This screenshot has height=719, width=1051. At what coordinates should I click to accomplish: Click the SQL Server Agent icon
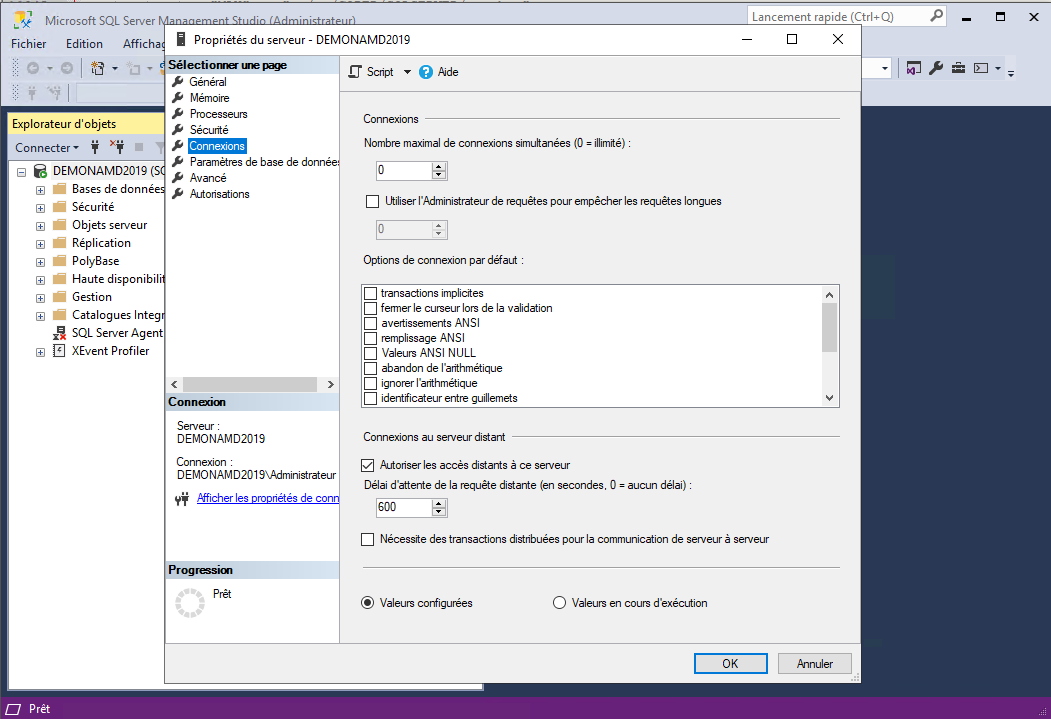(60, 333)
